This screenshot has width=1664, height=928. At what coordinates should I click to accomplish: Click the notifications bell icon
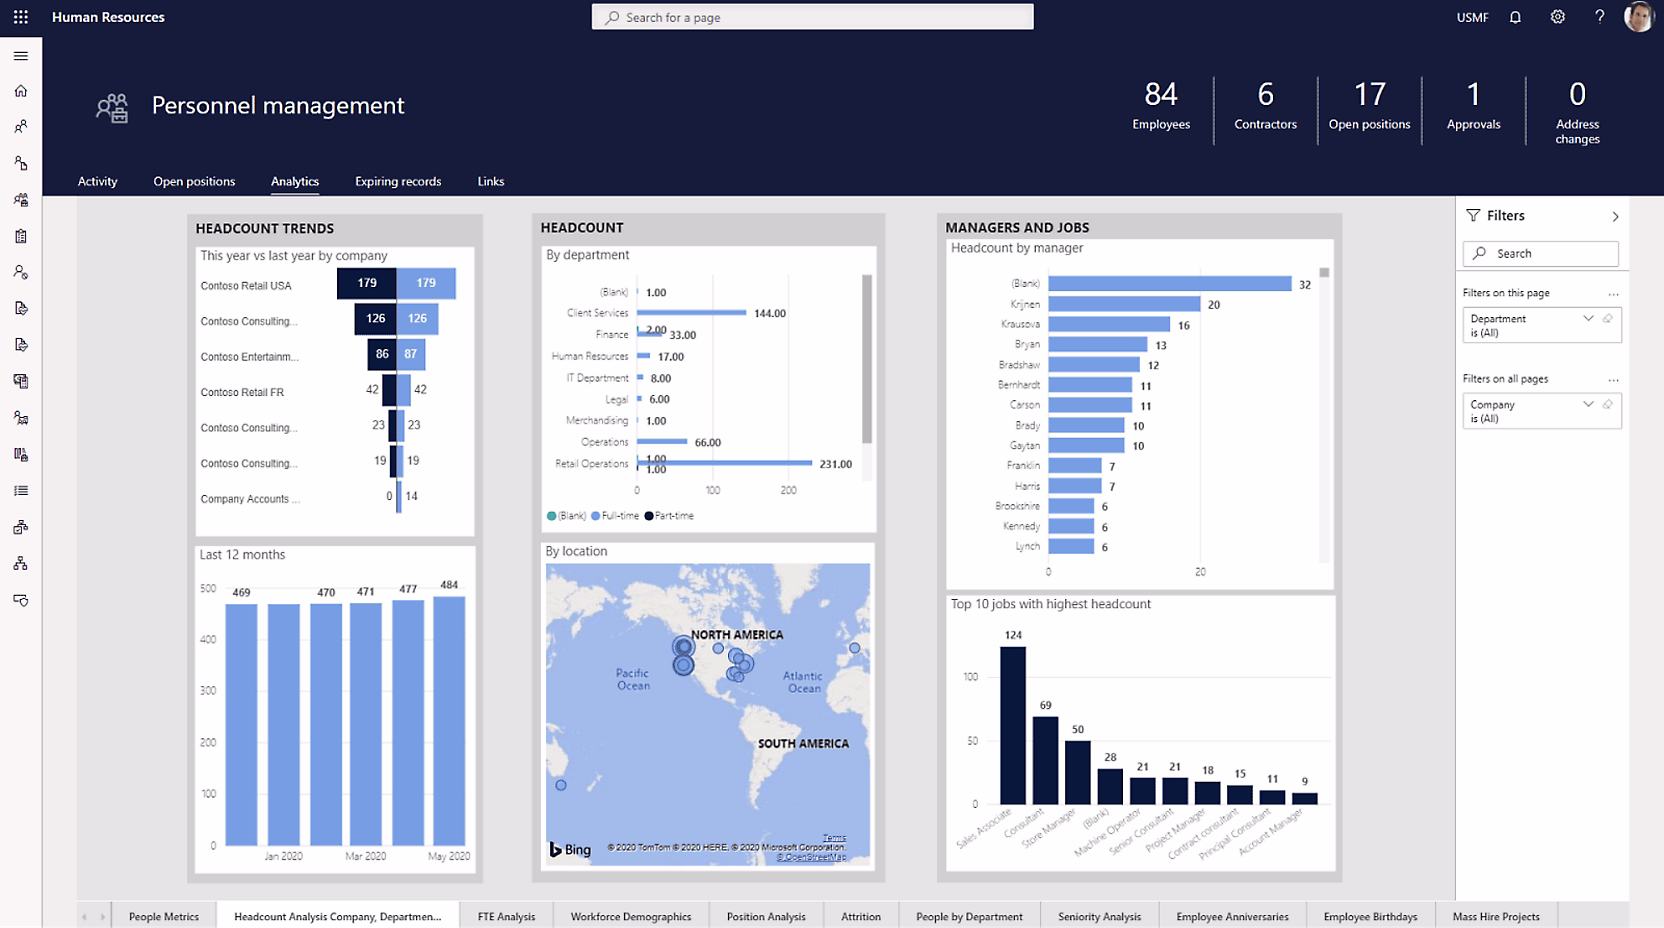[x=1515, y=17]
